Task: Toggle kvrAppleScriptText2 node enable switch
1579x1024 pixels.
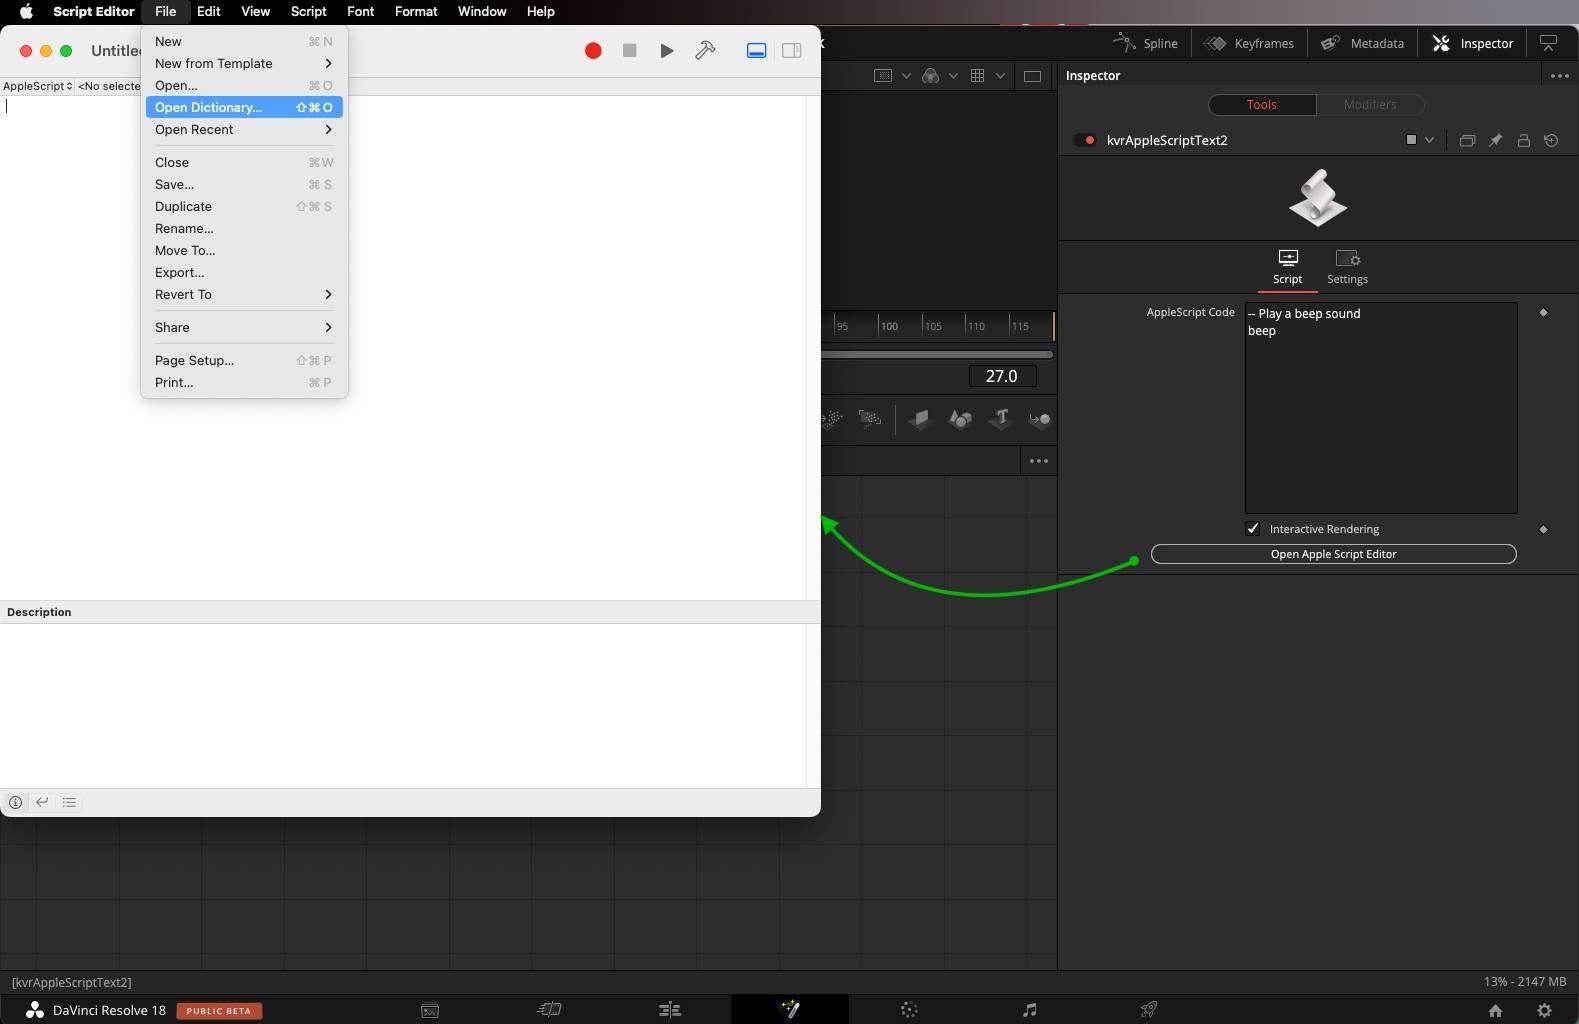Action: [1085, 140]
